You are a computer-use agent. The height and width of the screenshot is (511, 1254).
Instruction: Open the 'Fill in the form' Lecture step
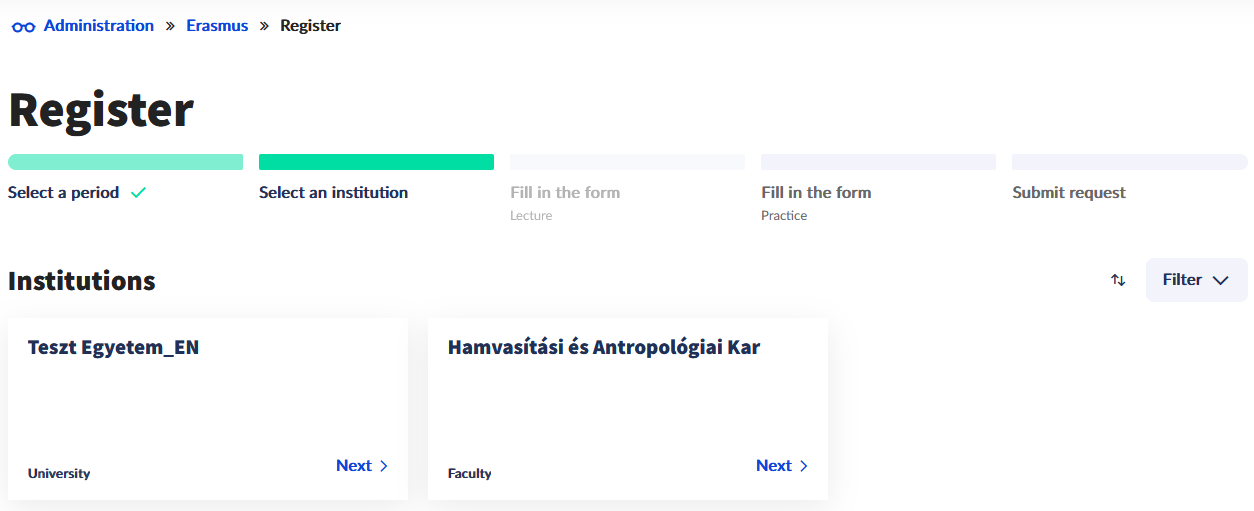565,193
